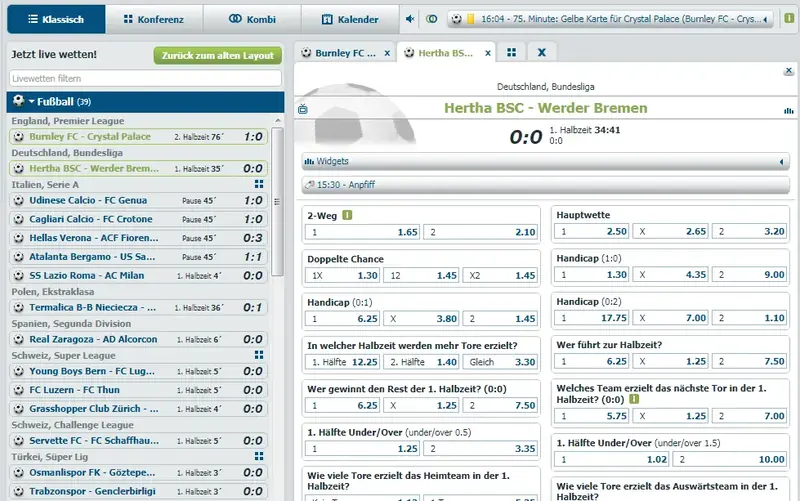800x501 pixels.
Task: Click football icon beside Atalanta Bergamo row
Action: tap(19, 257)
